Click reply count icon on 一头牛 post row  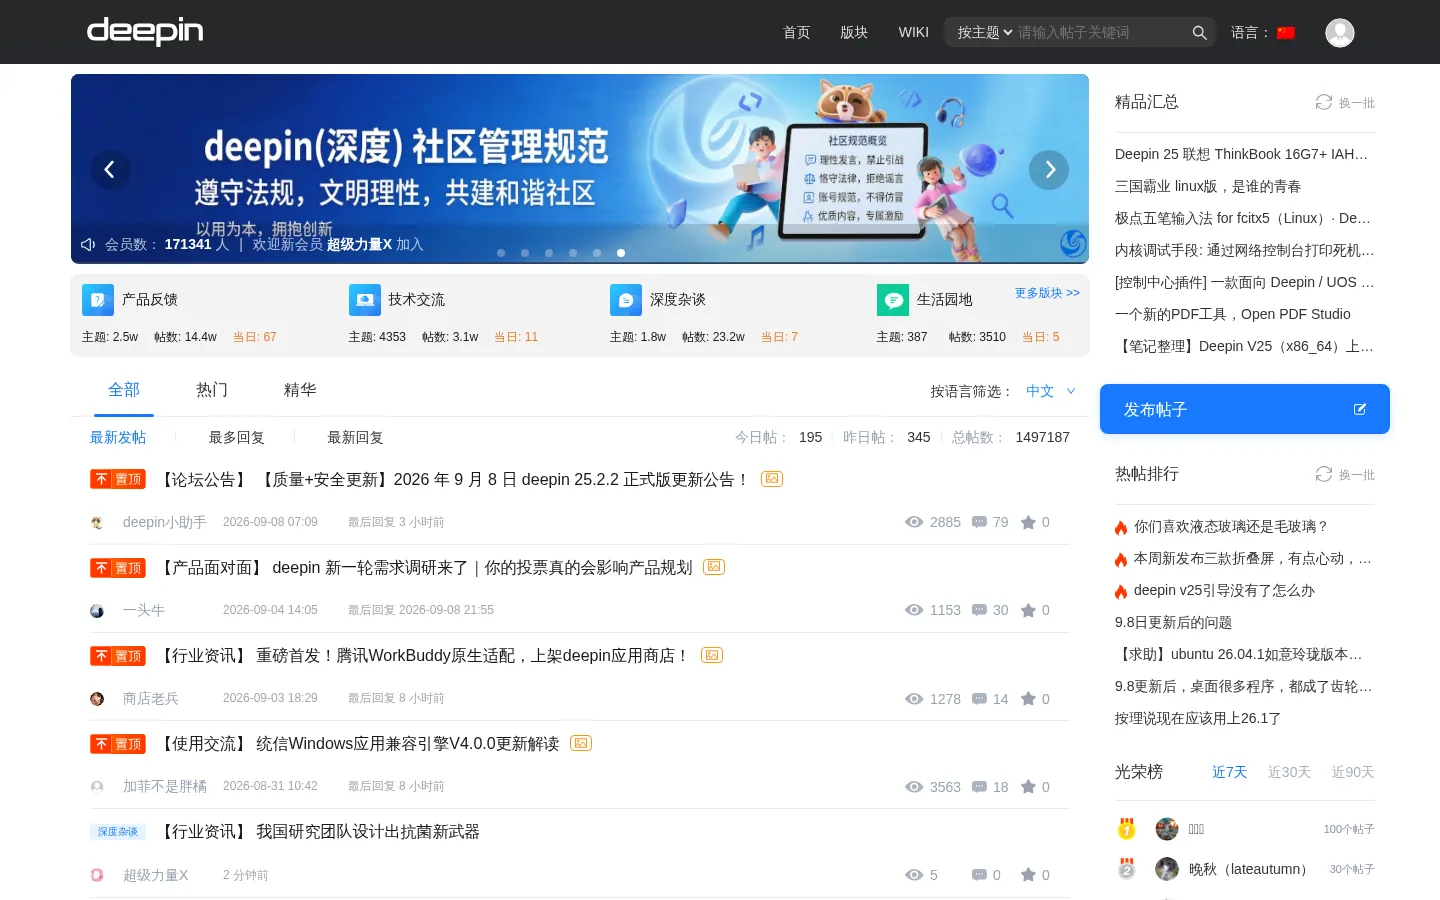coord(980,610)
